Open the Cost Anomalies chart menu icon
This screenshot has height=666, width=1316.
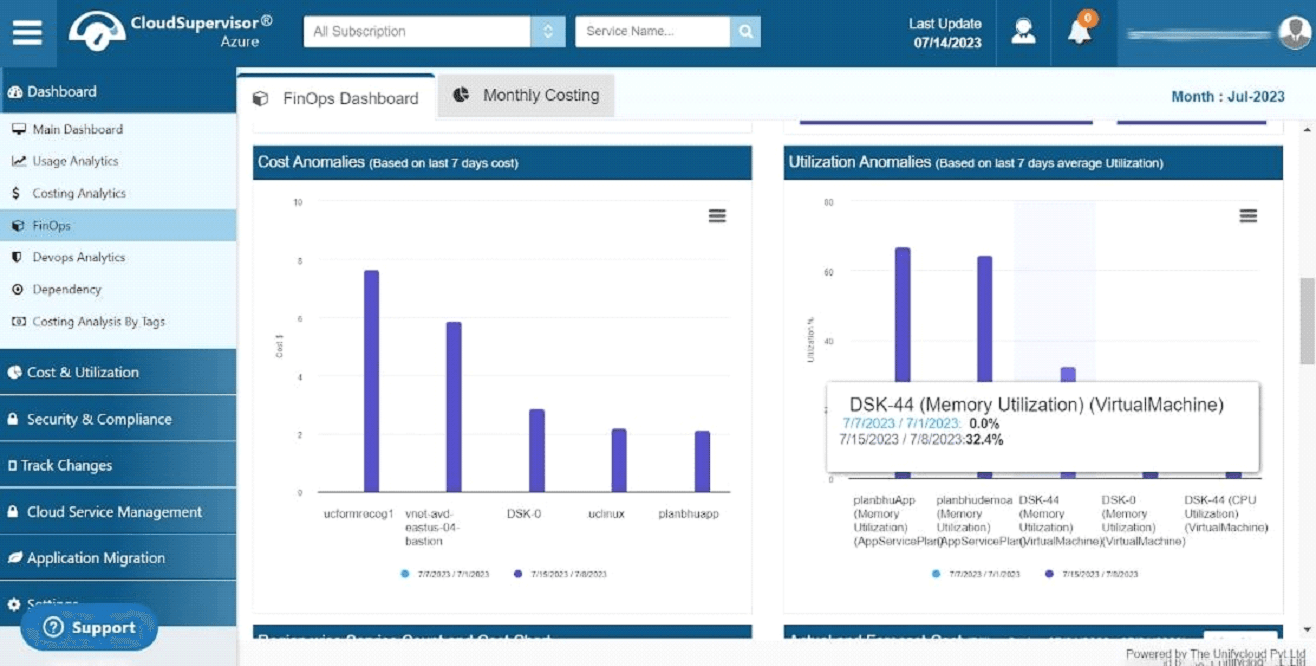point(717,215)
